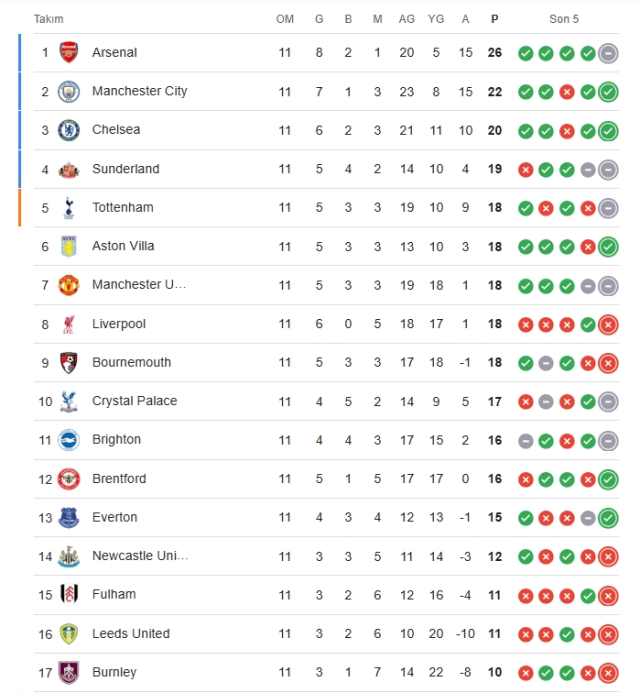Select the Fulham table row name
The image size is (640, 692).
coord(113,594)
